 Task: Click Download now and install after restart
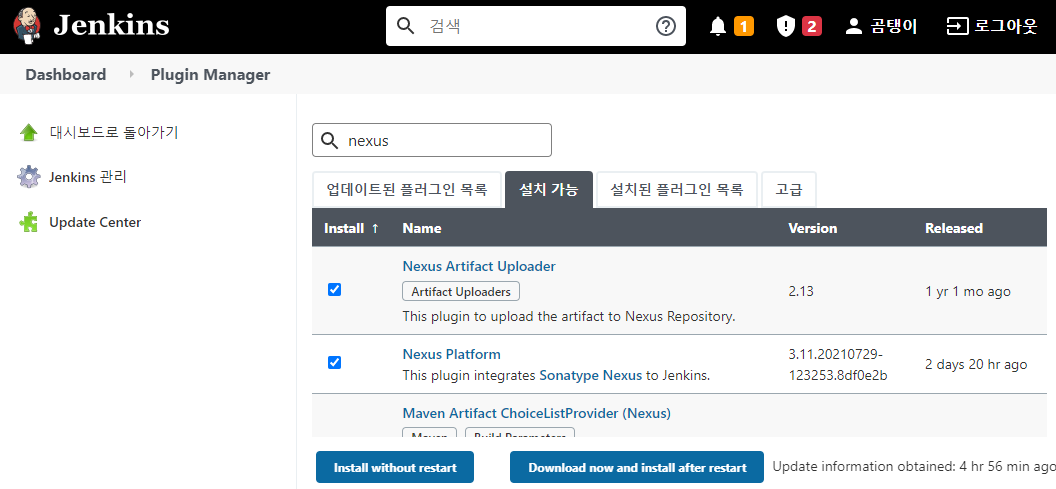[x=637, y=467]
